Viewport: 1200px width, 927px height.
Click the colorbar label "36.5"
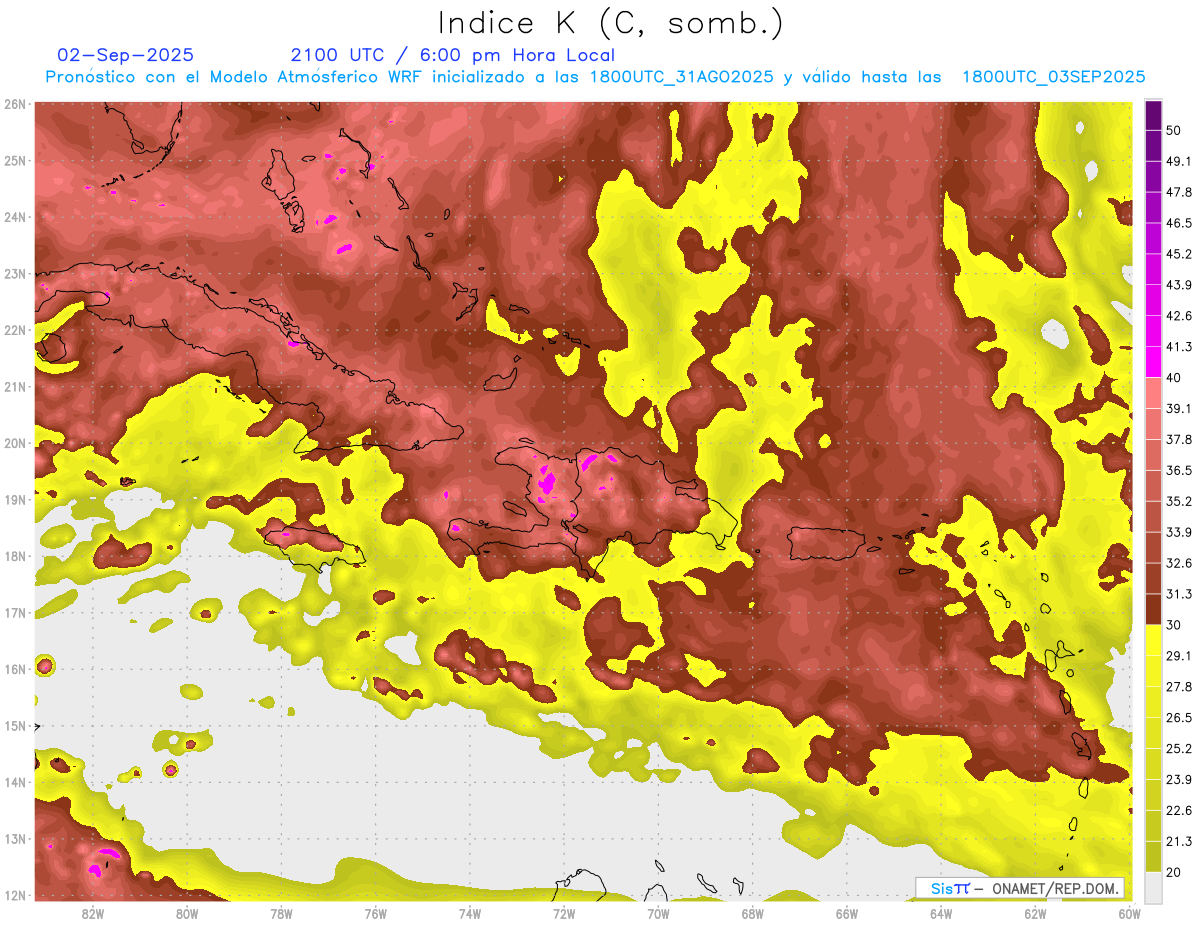point(1178,470)
